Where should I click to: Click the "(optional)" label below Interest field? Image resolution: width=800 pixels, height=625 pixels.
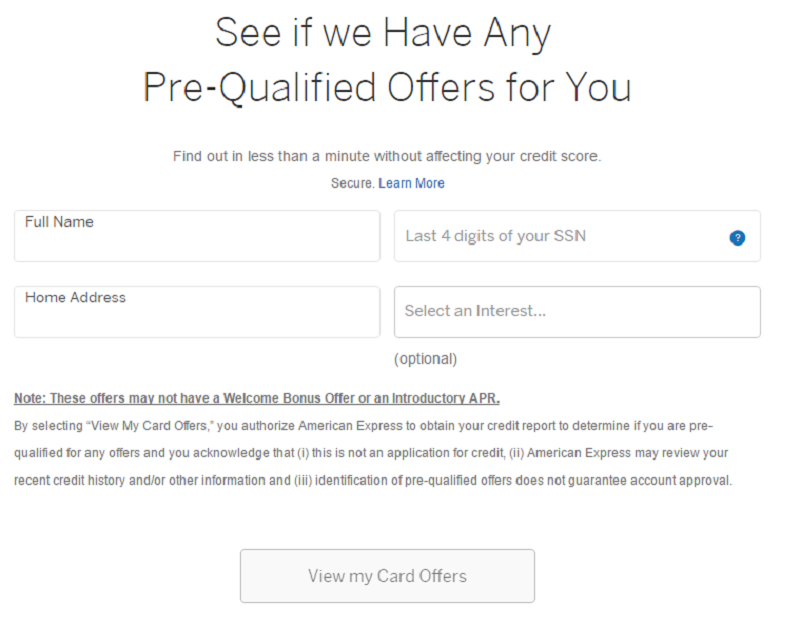click(425, 358)
